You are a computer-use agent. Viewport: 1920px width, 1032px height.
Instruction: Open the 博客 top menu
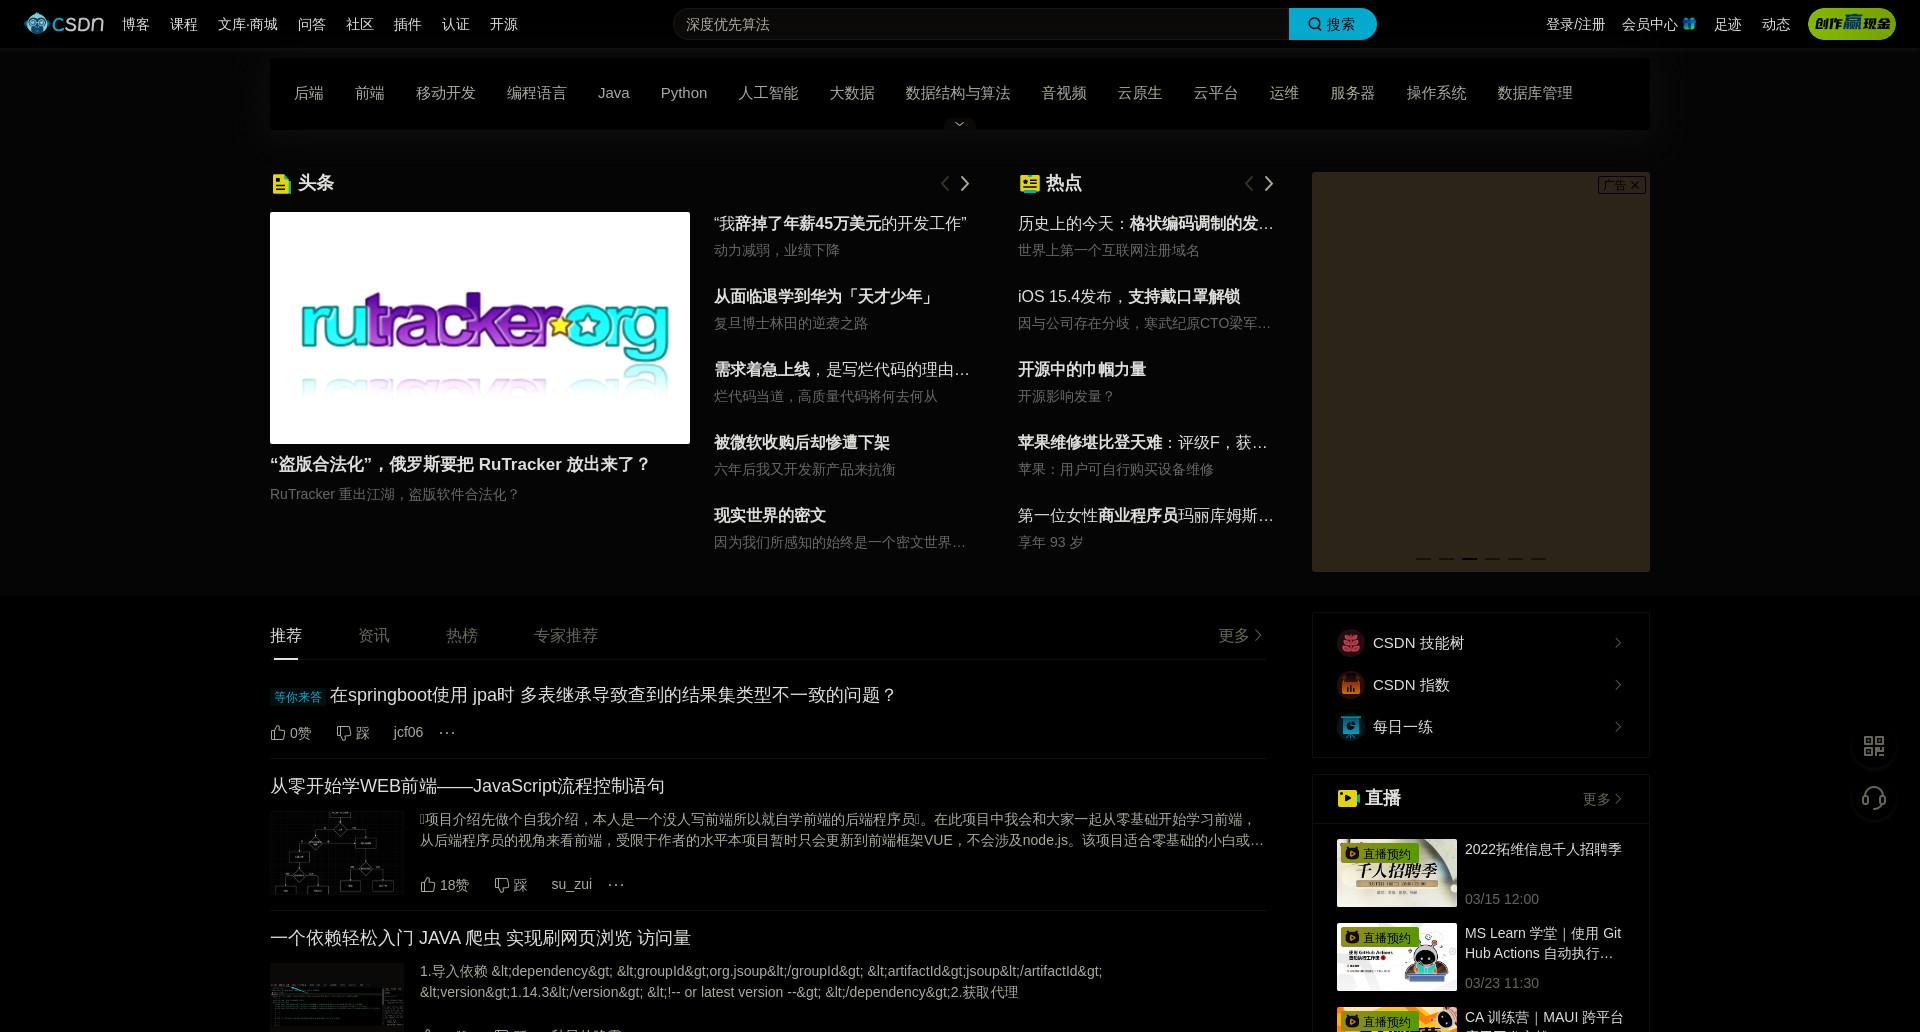click(x=136, y=24)
